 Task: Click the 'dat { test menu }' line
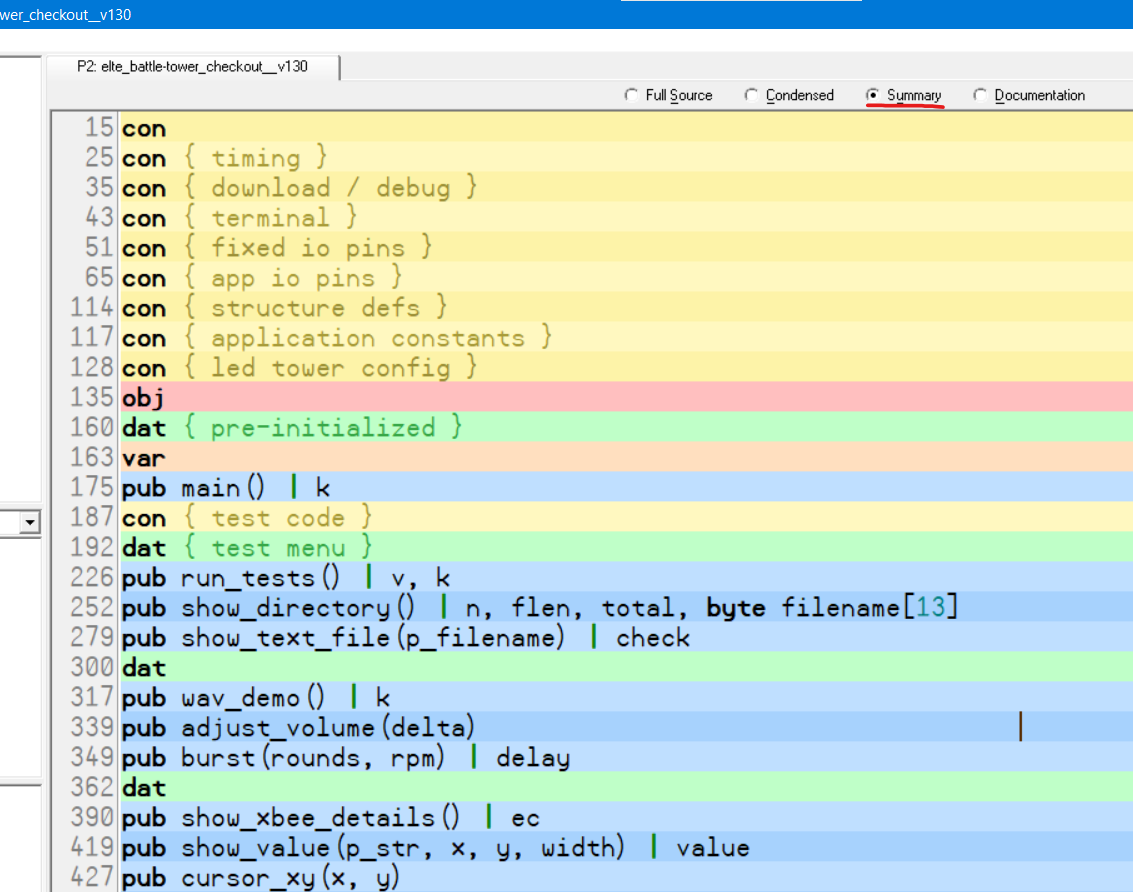coord(627,548)
